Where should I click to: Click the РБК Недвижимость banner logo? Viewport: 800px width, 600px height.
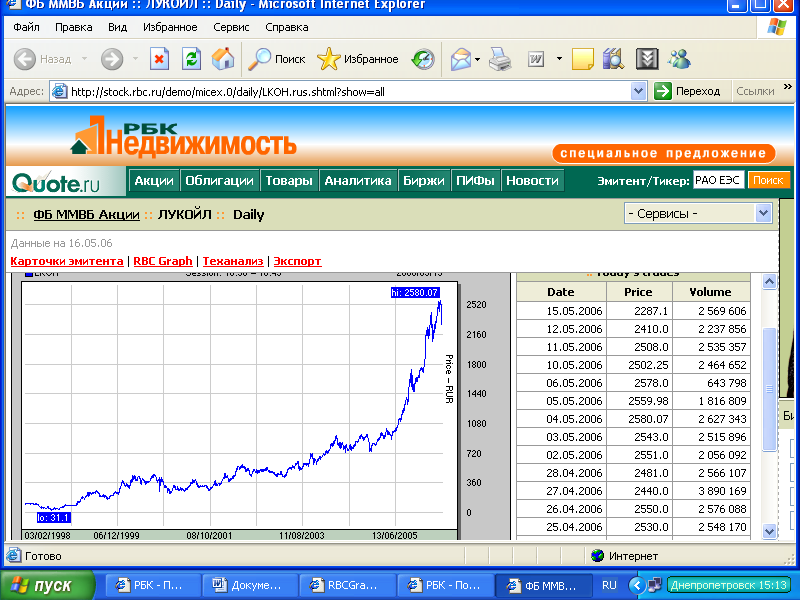[x=184, y=135]
